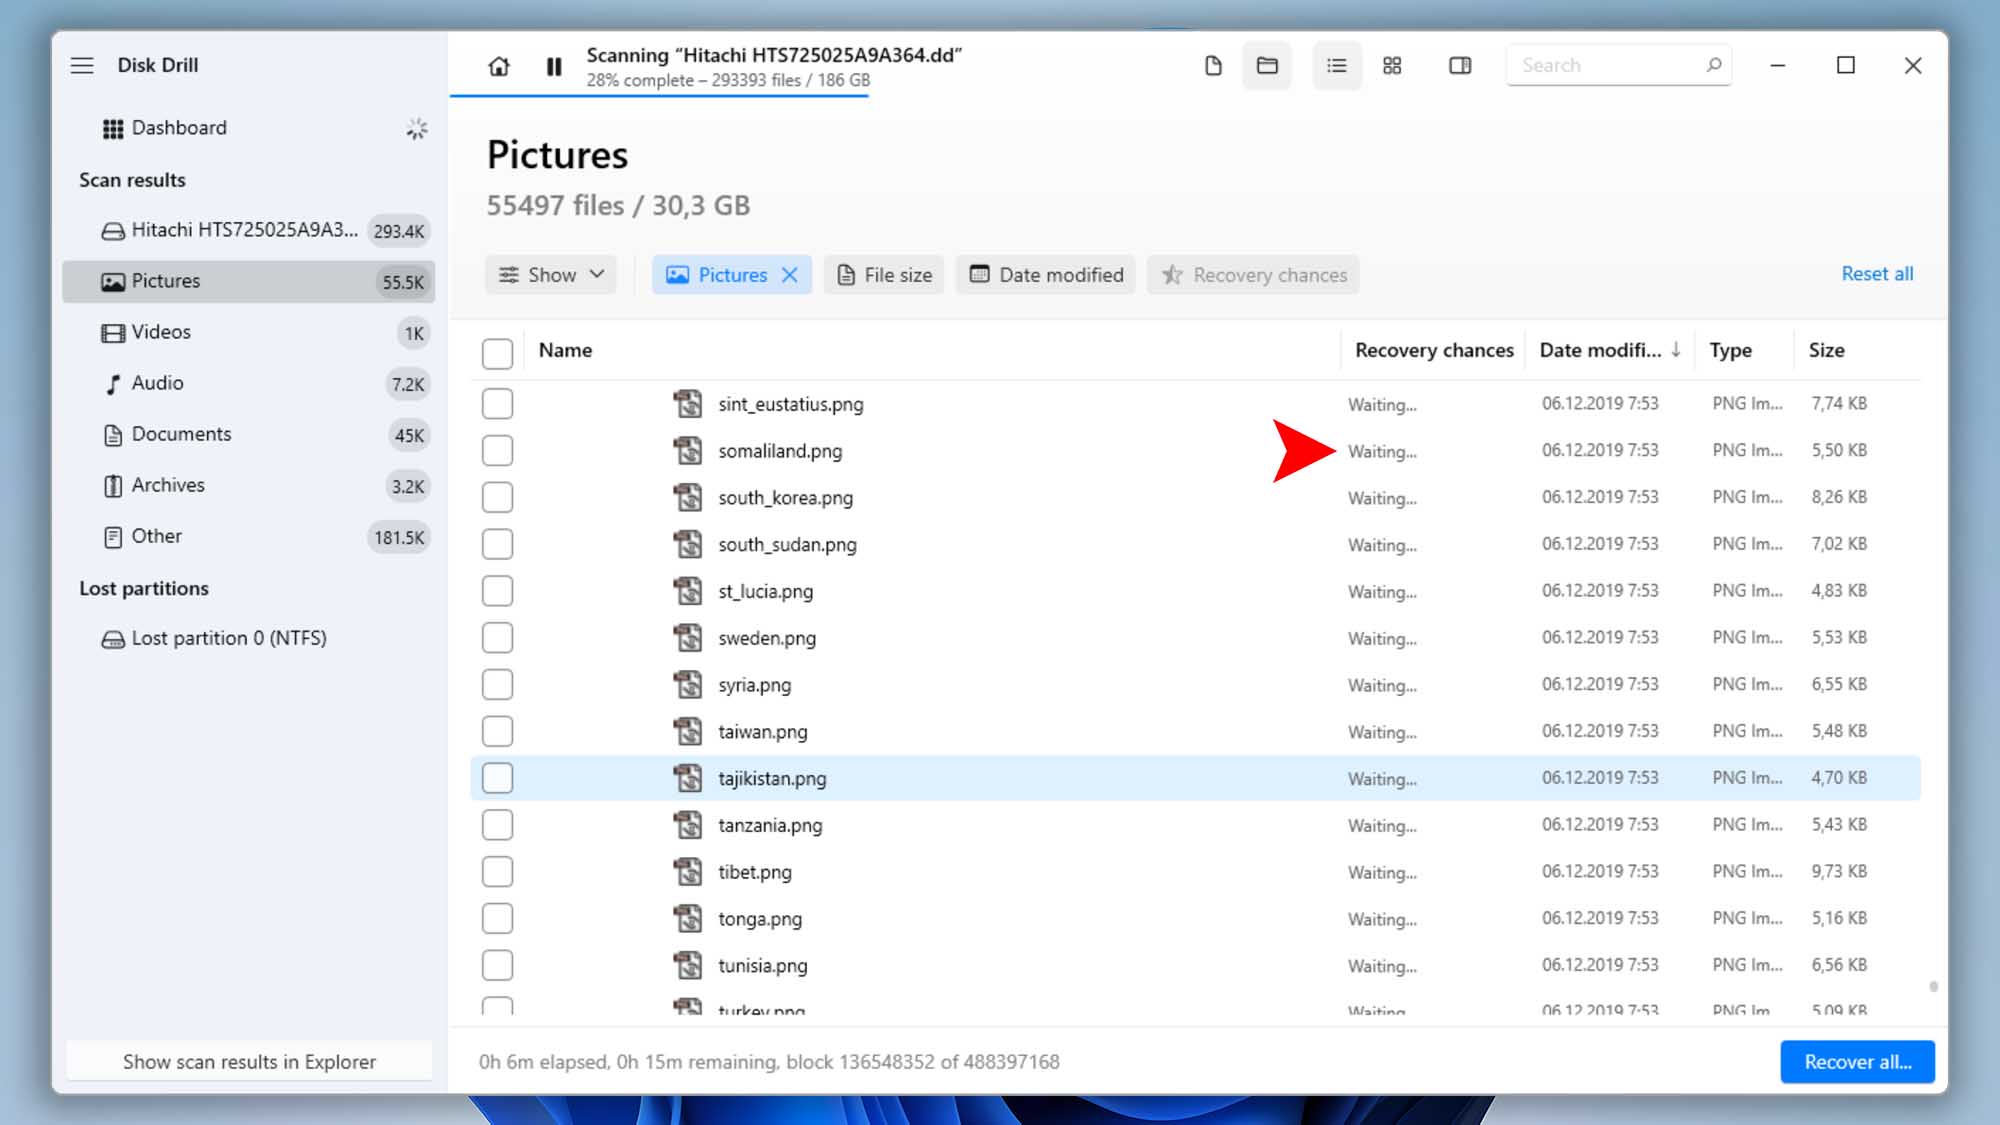Sort by Size column header
This screenshot has height=1125, width=2000.
[x=1826, y=350]
